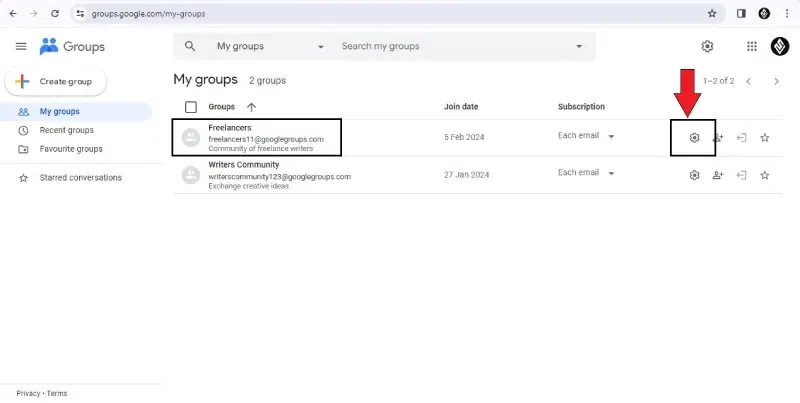Image resolution: width=800 pixels, height=403 pixels.
Task: Add members to the Writers Community group
Action: 717,175
